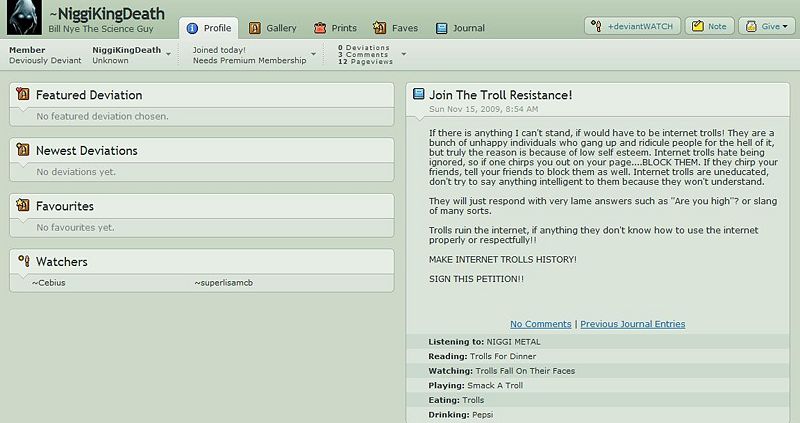Image resolution: width=800 pixels, height=423 pixels.
Task: Click the Faves tab icon
Action: (x=379, y=27)
